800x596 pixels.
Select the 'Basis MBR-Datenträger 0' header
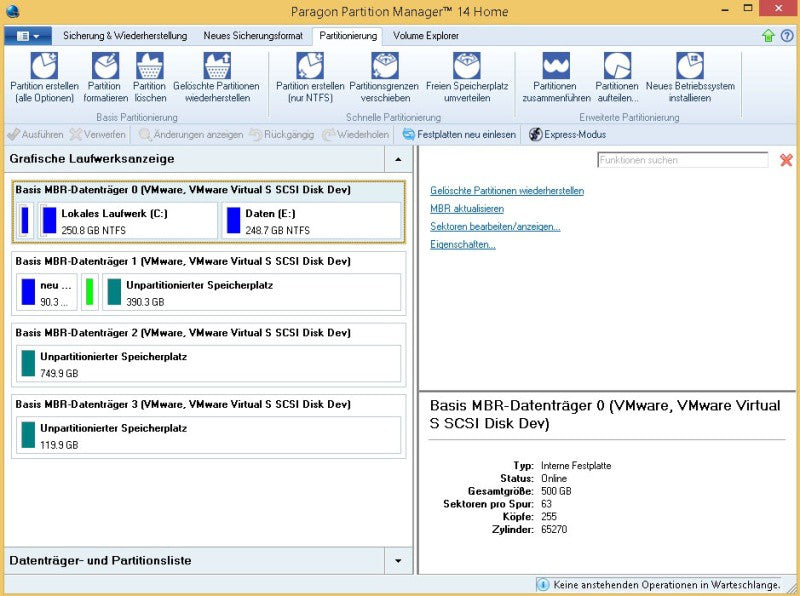183,190
